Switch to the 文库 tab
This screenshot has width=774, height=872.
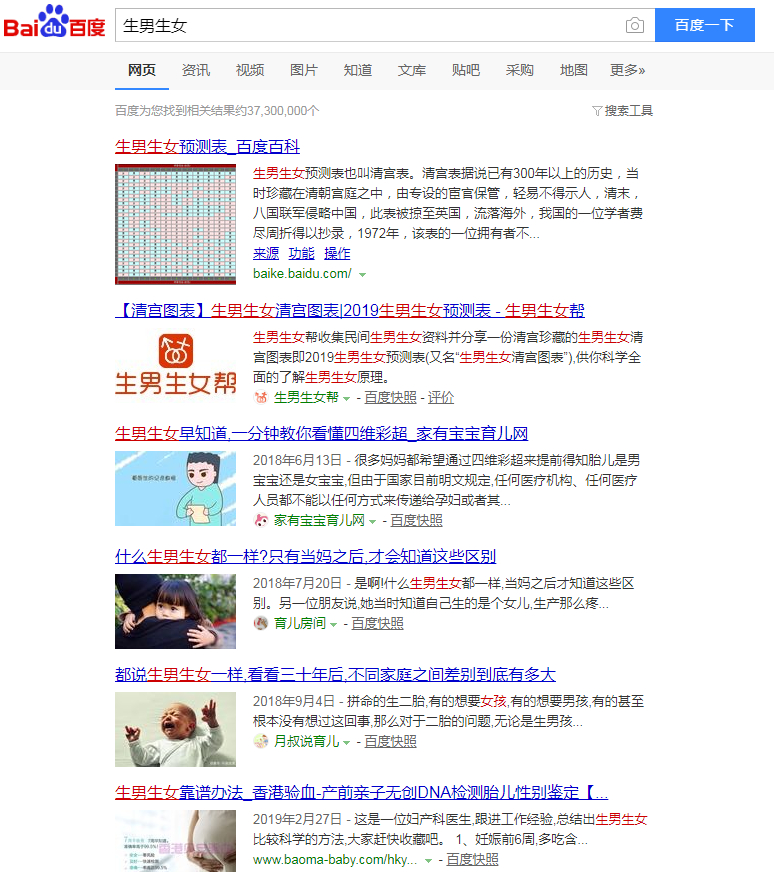click(411, 71)
